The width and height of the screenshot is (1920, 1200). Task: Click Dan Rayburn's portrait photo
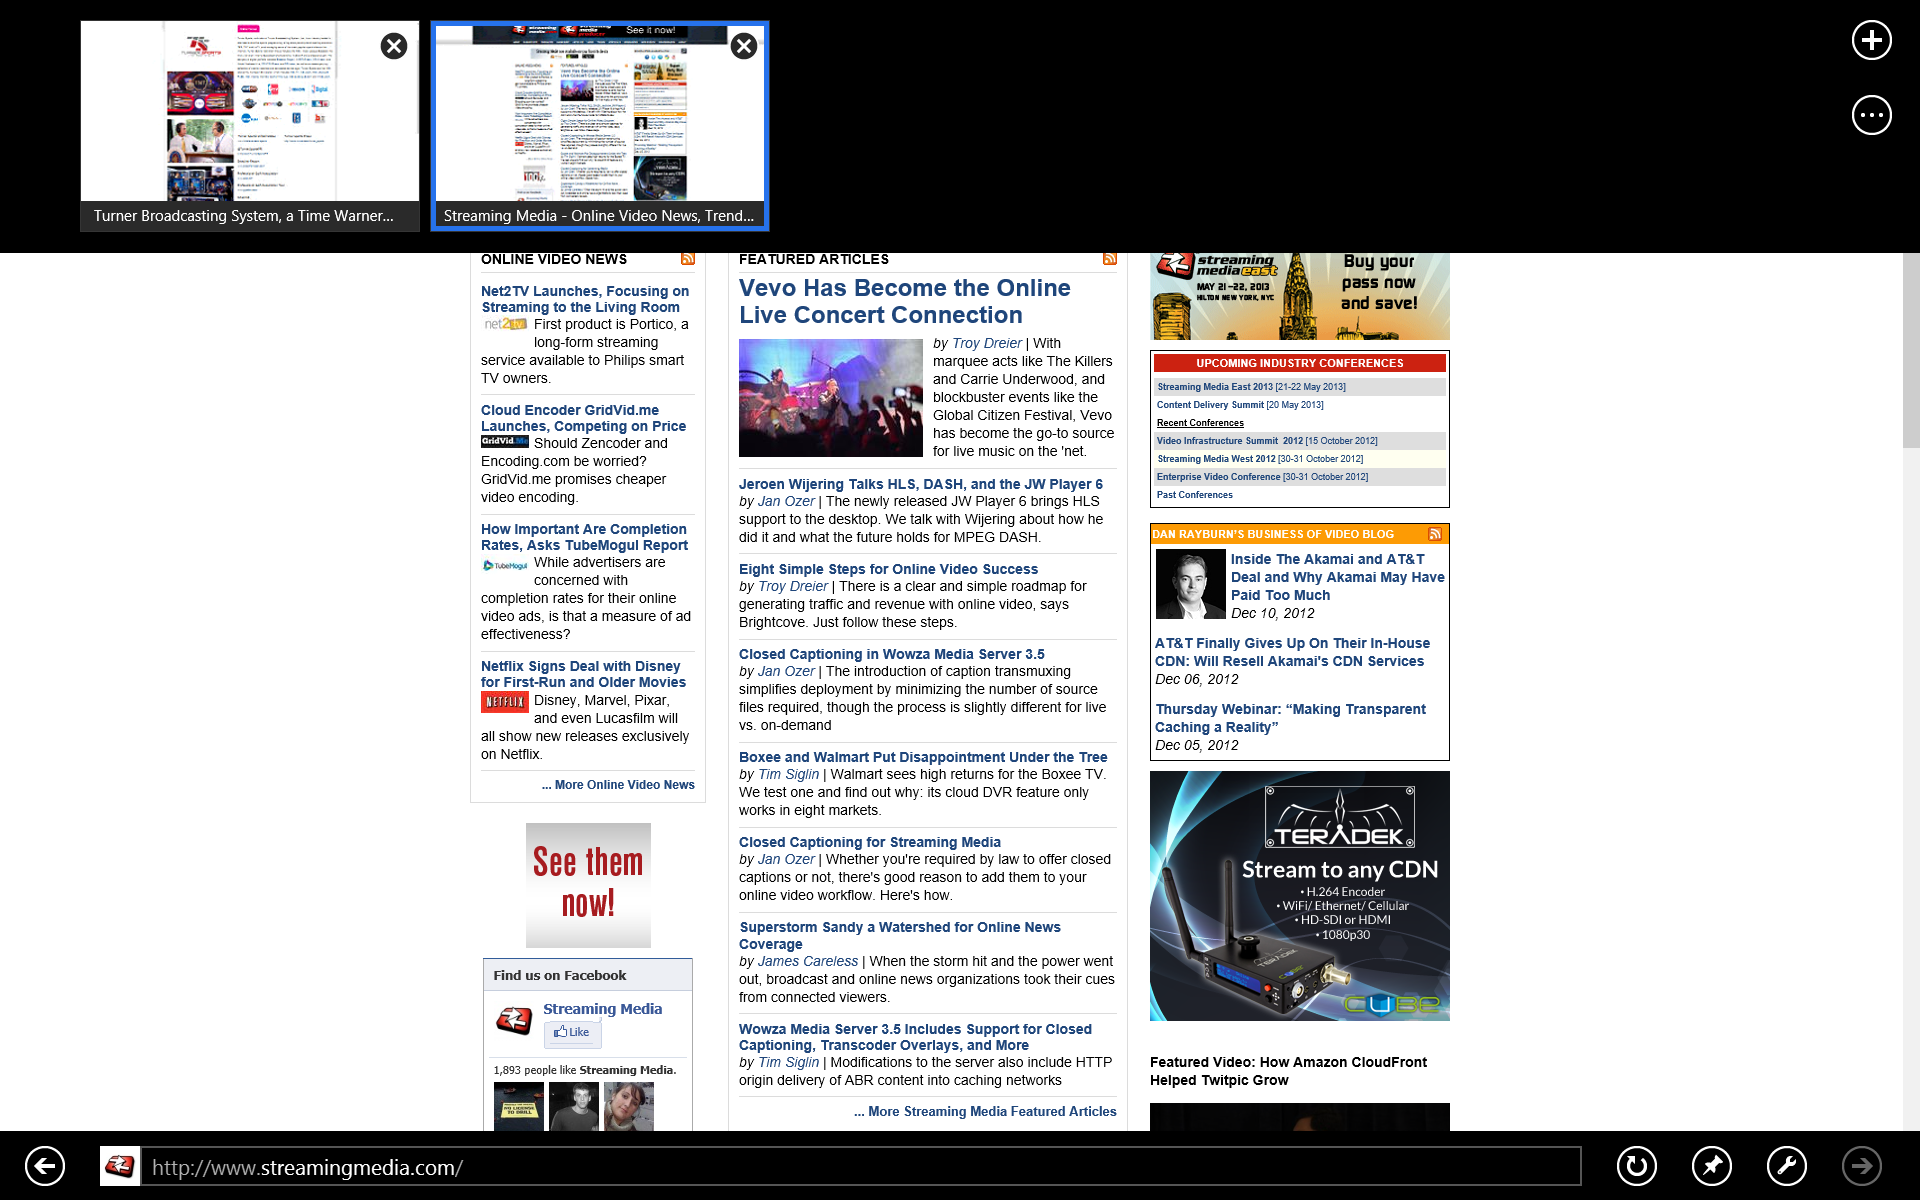pyautogui.click(x=1190, y=584)
